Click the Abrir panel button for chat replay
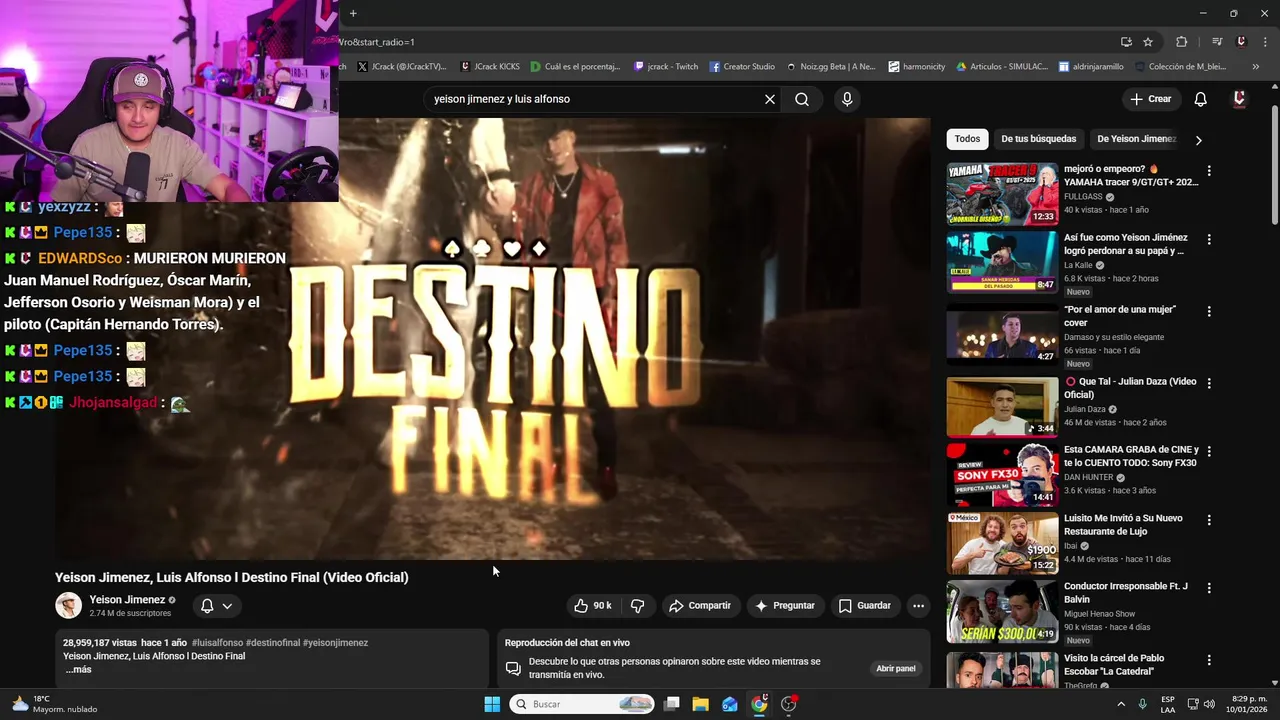 click(896, 668)
